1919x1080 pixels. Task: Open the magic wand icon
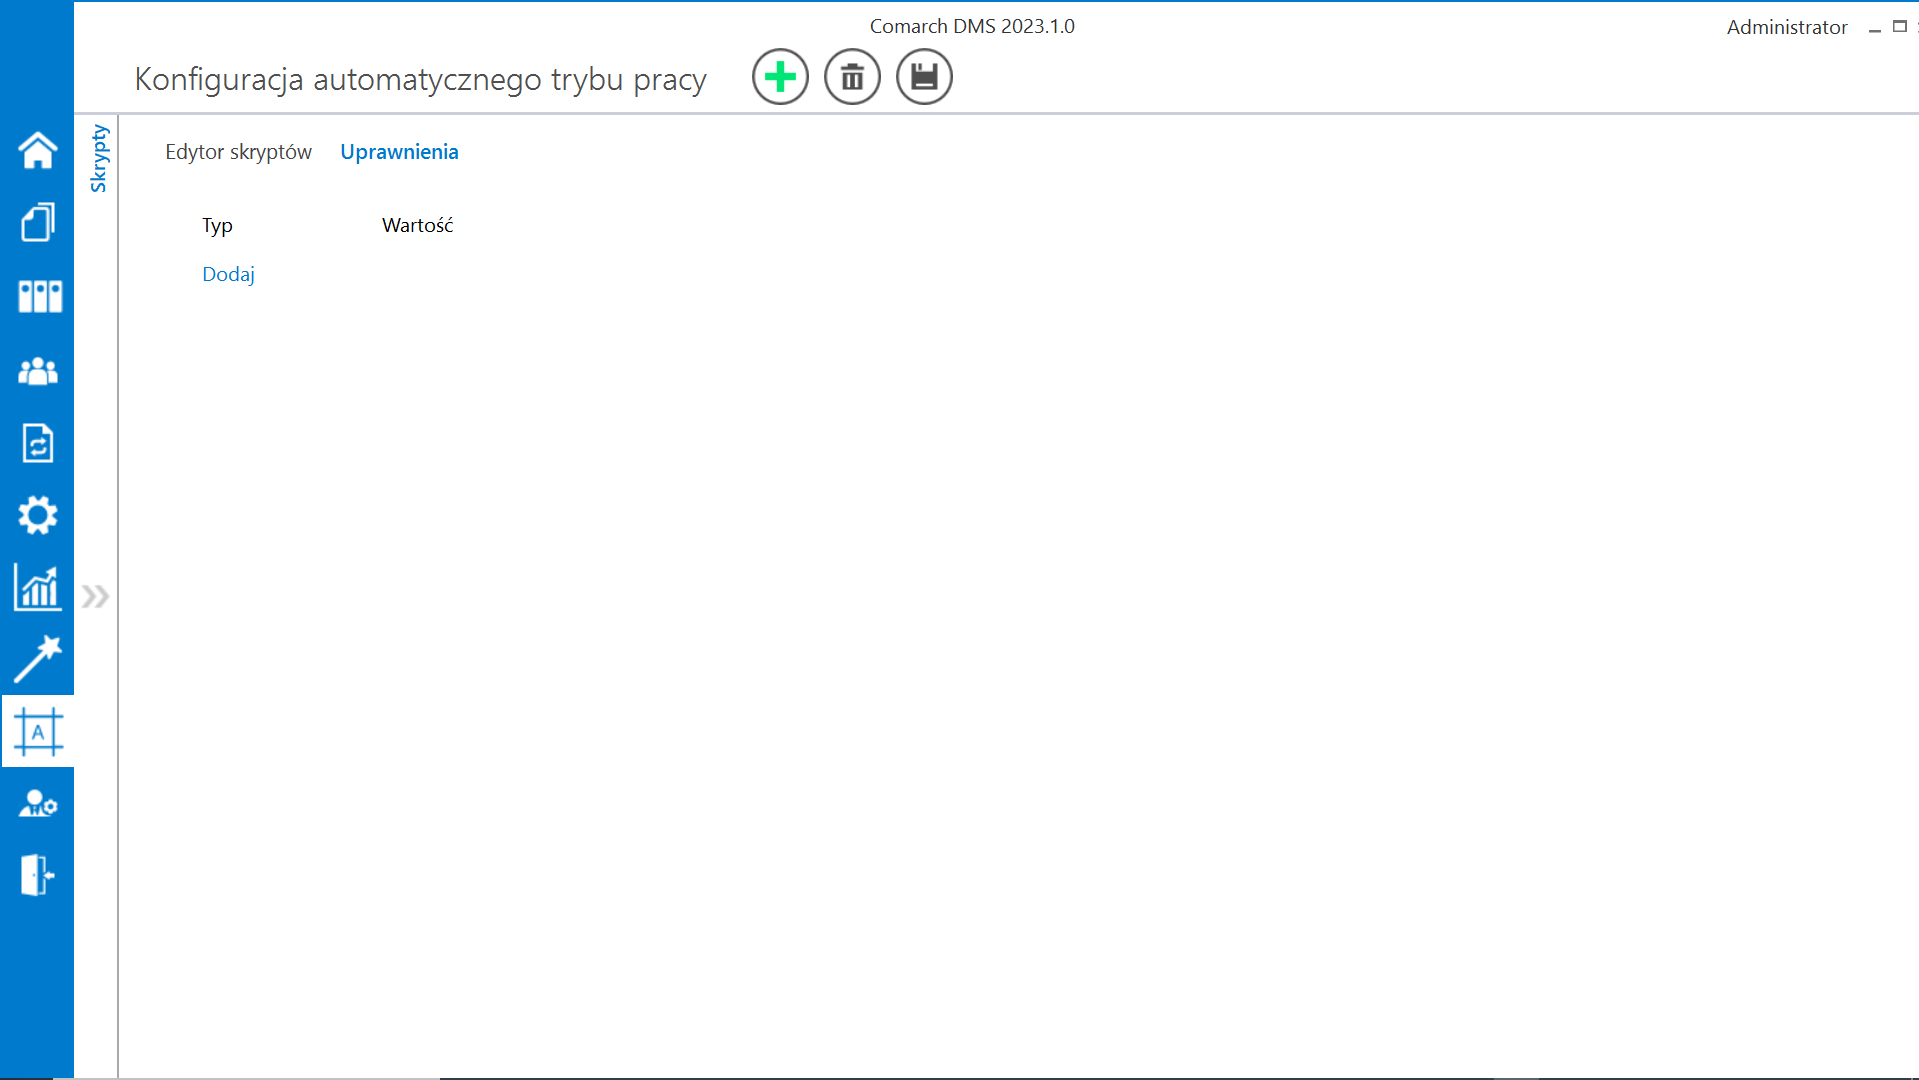(38, 659)
